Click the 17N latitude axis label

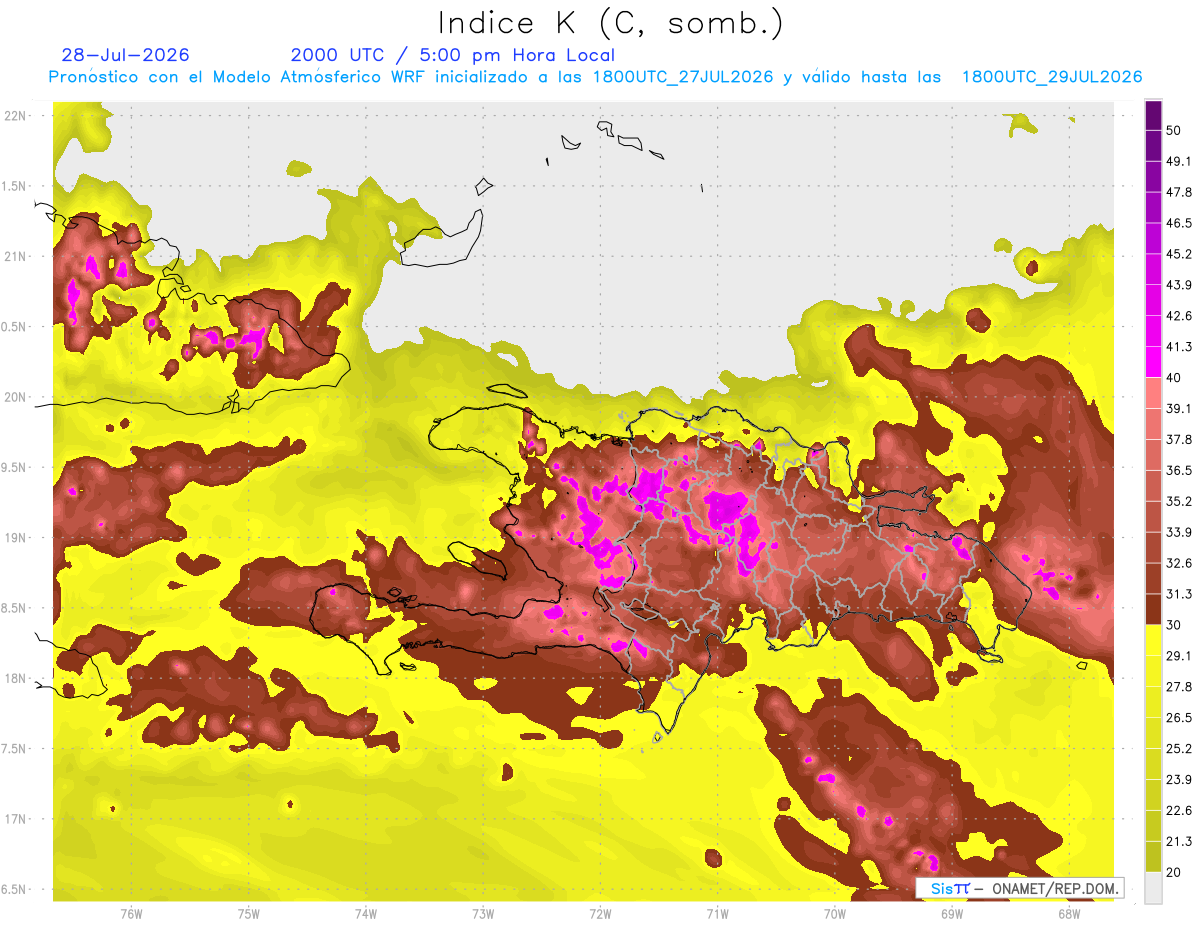pyautogui.click(x=16, y=819)
